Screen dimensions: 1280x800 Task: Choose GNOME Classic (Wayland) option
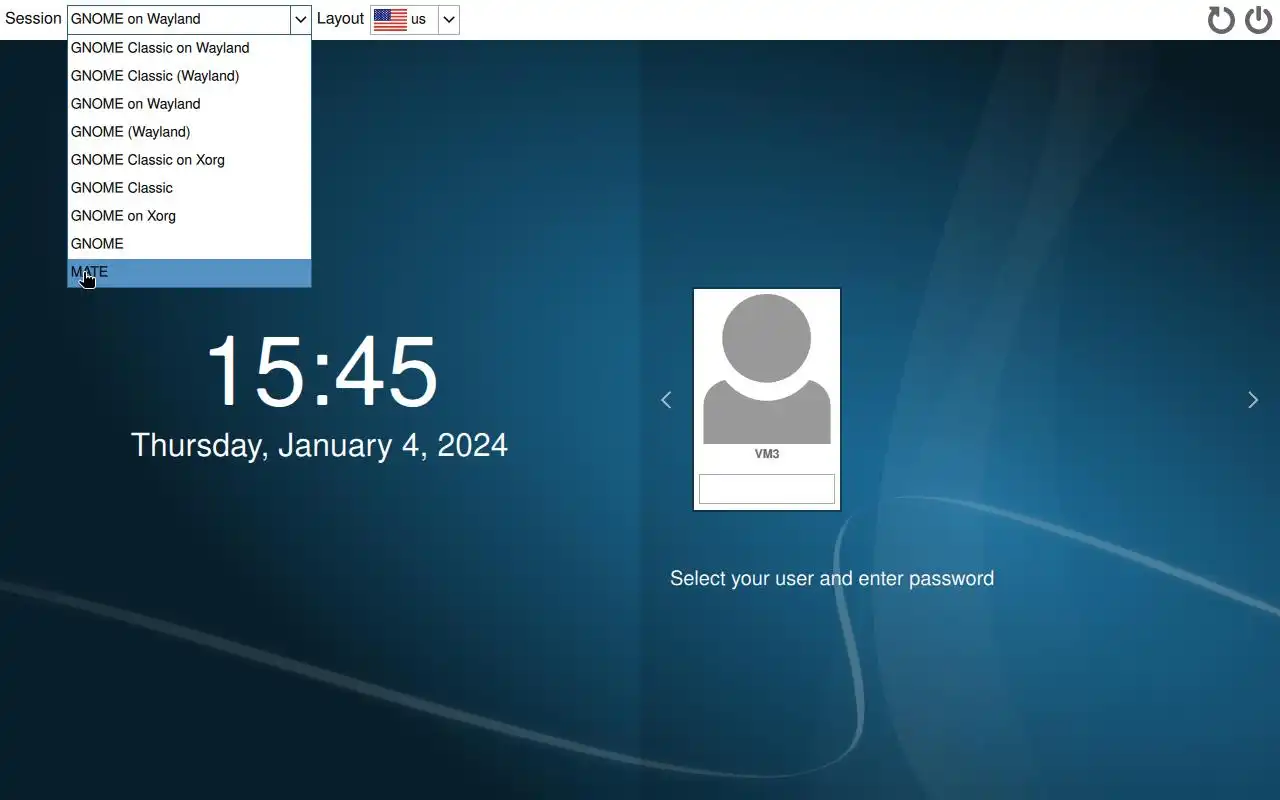189,76
